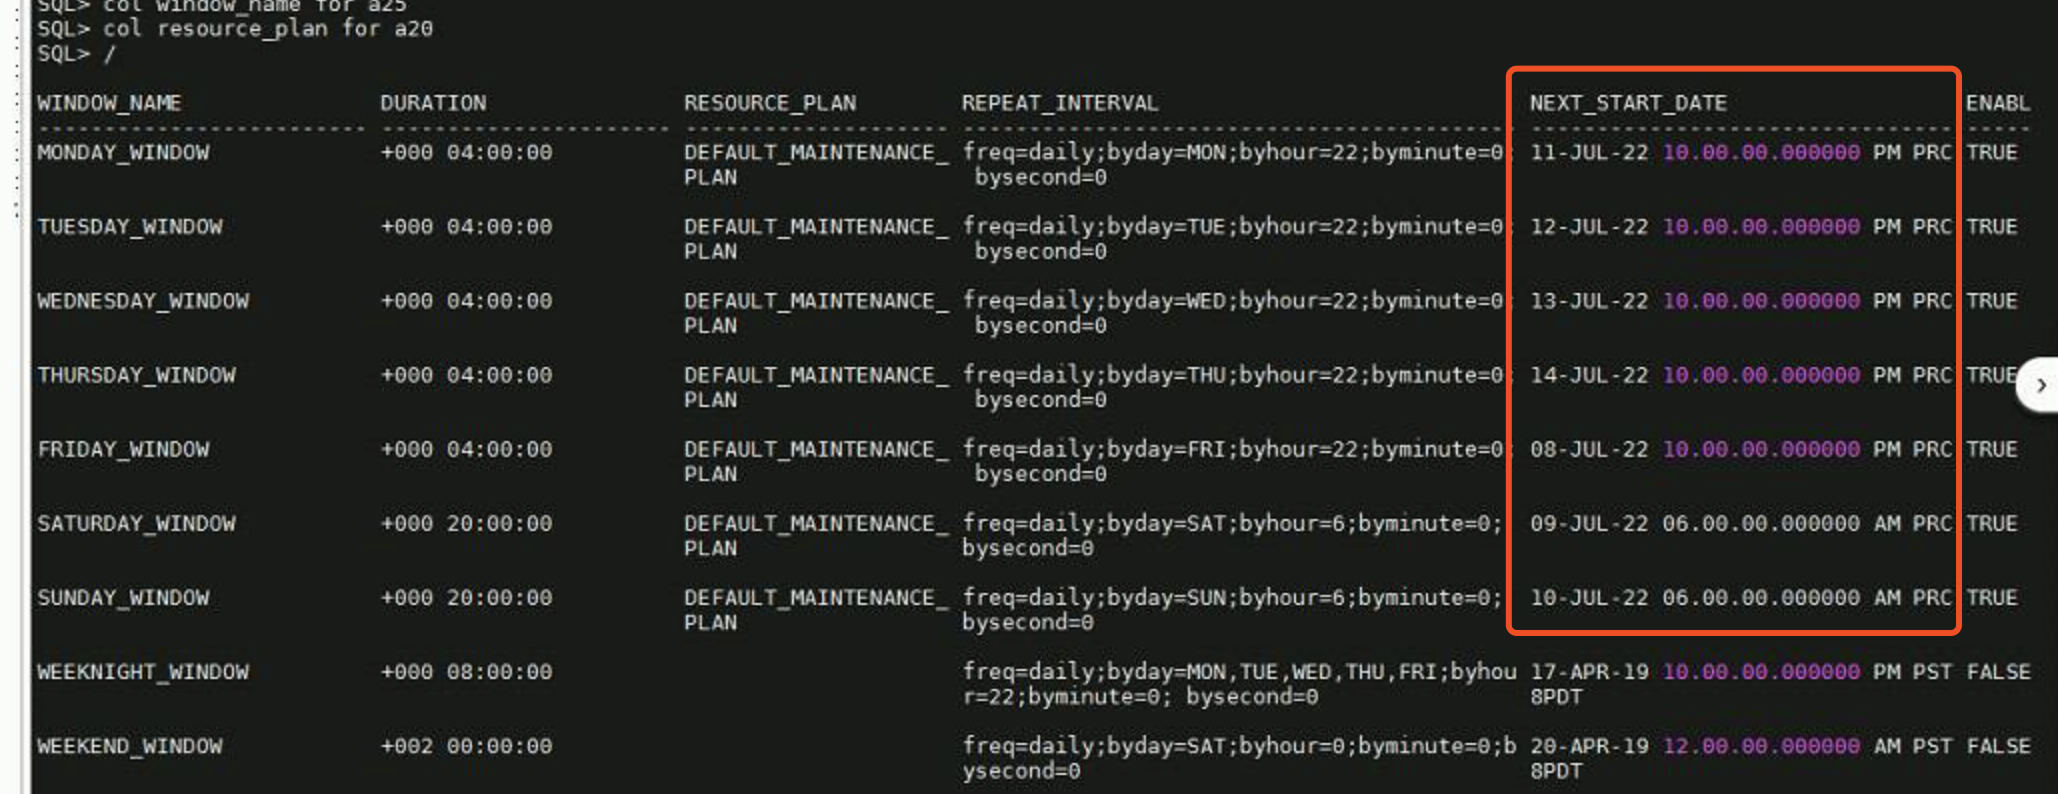Click the right chevron arrow button
Viewport: 2058px width, 794px height.
2040,385
